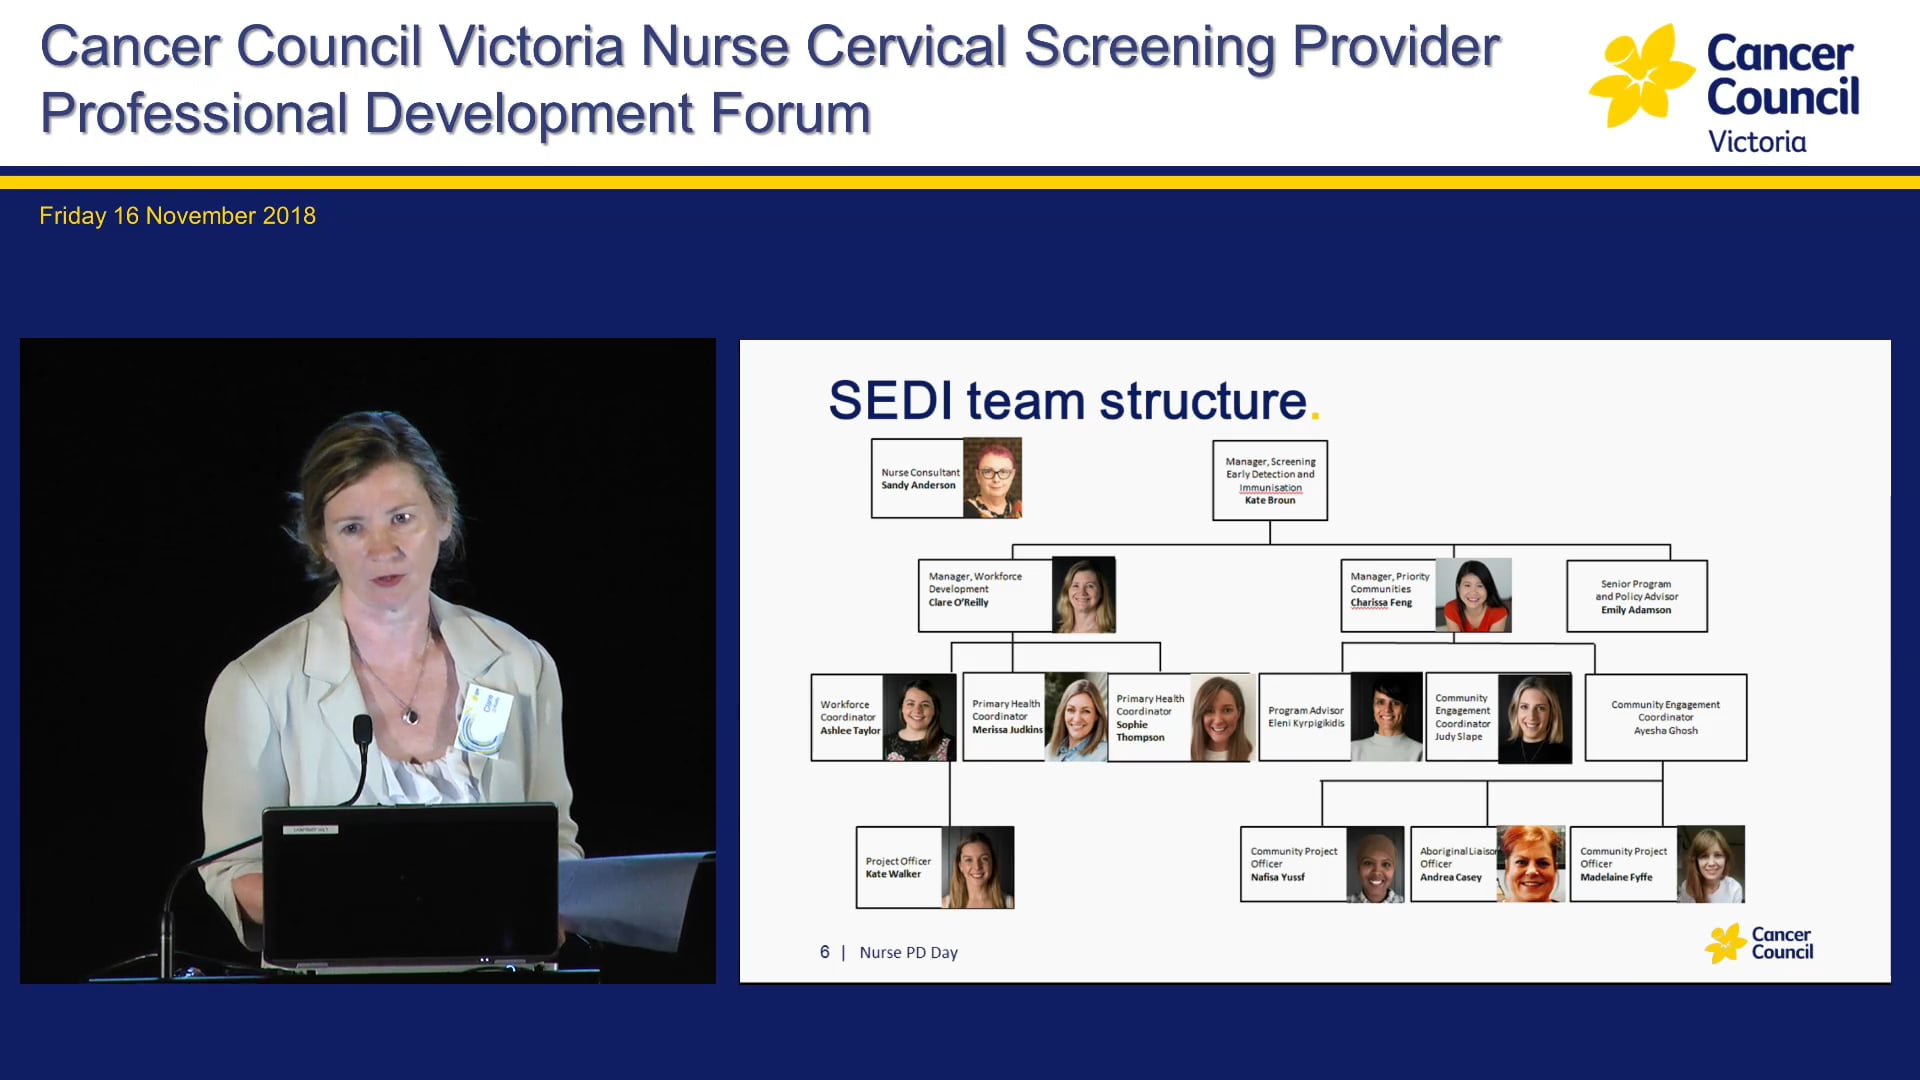Click the Workforce Coordinator Ashlee Taylor box
The height and width of the screenshot is (1080, 1920).
pos(847,717)
